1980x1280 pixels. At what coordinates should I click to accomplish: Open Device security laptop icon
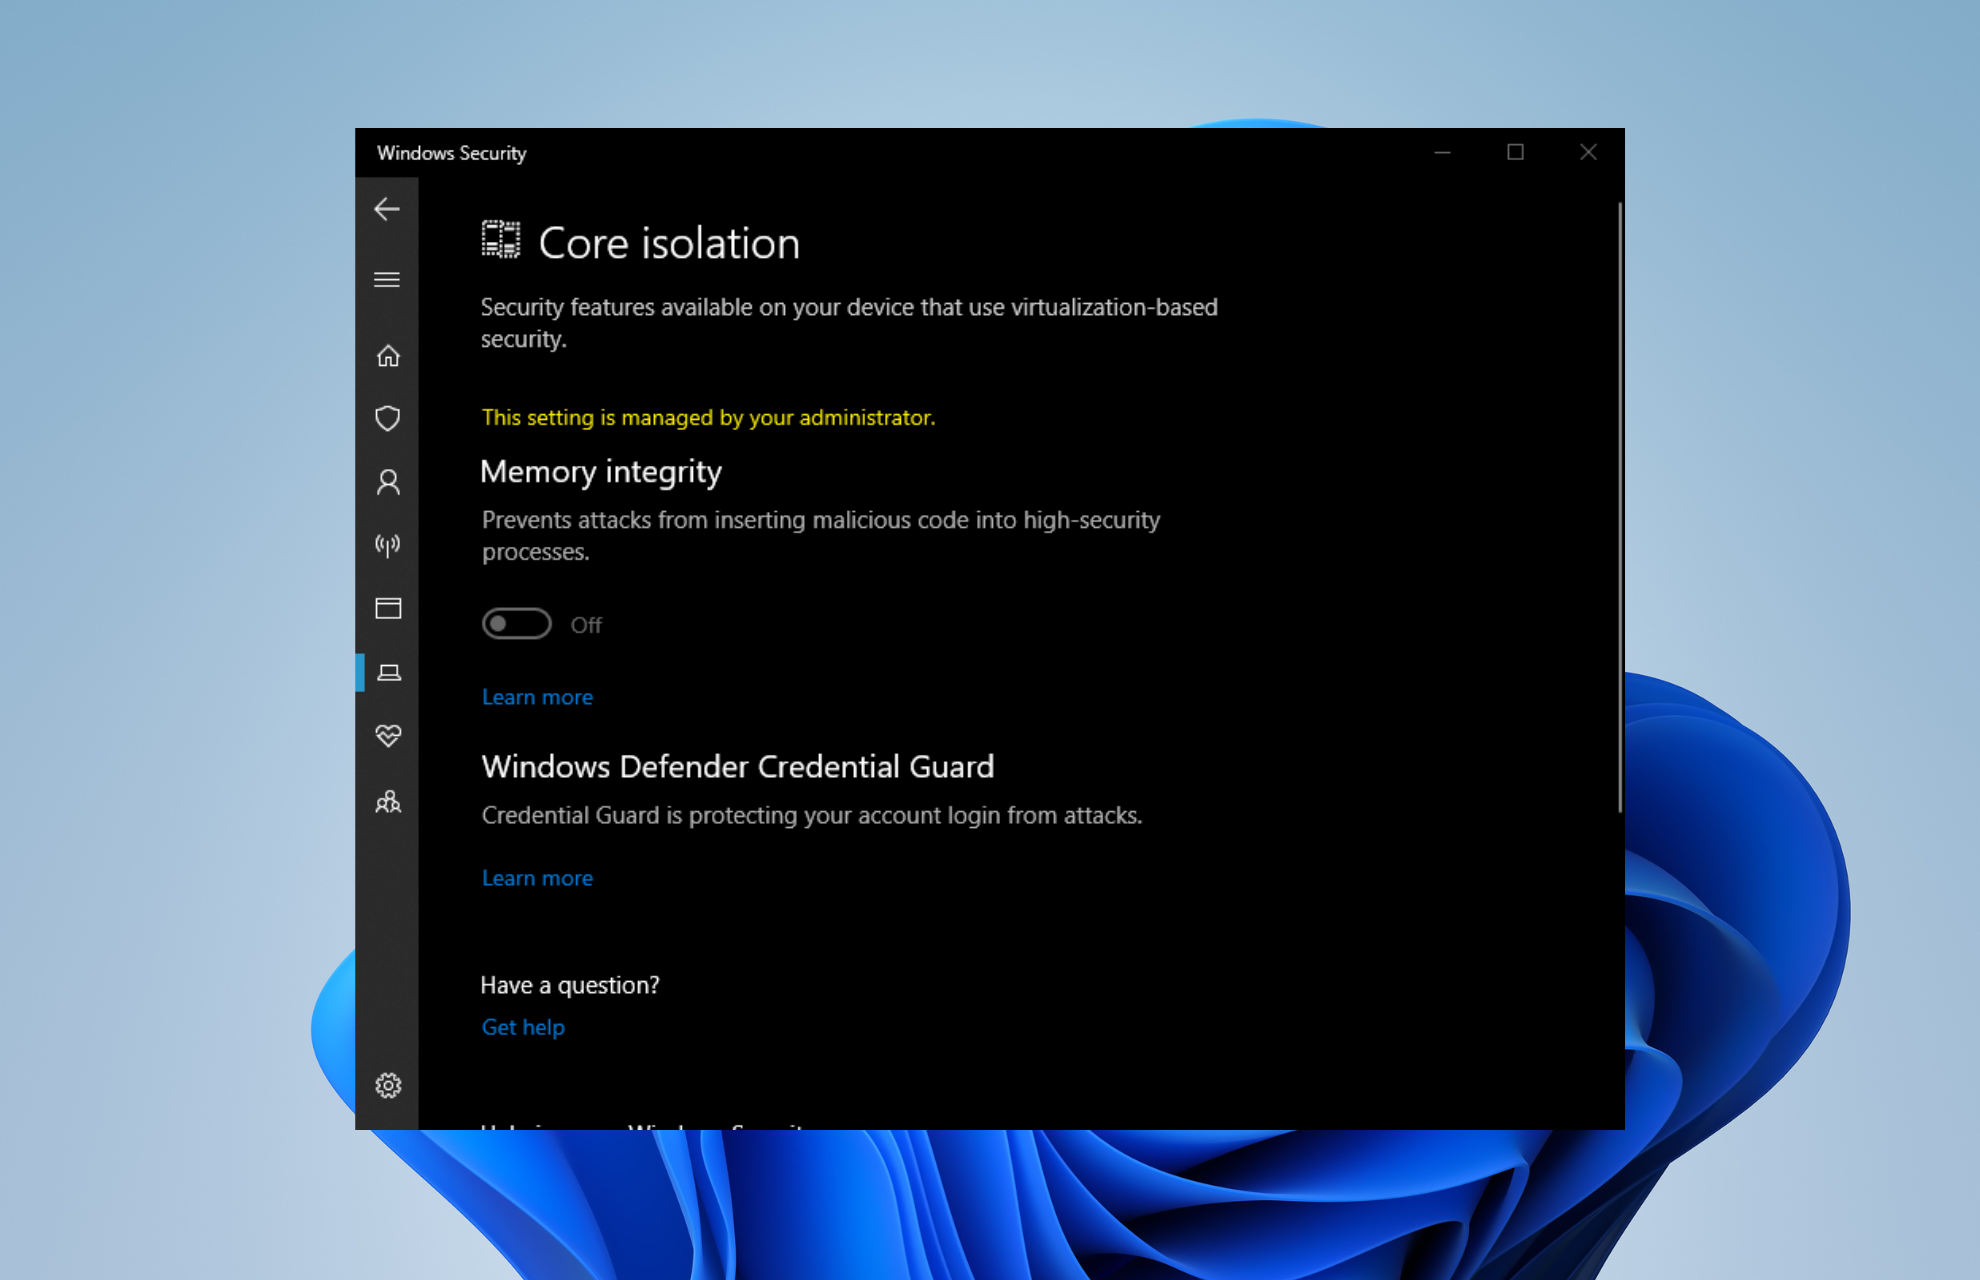click(389, 672)
